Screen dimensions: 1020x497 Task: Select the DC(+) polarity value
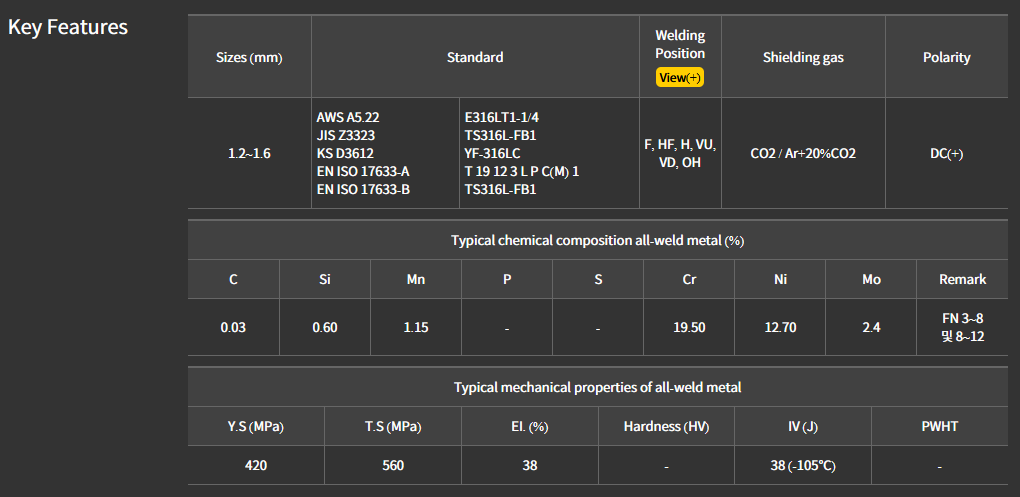(x=946, y=153)
